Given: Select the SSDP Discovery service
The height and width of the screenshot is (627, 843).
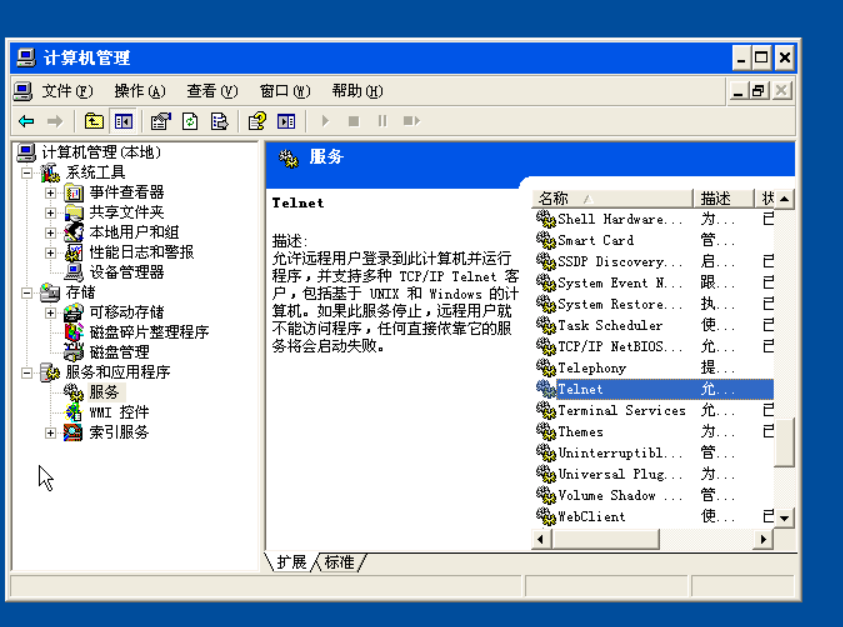Looking at the screenshot, I should pyautogui.click(x=654, y=262).
